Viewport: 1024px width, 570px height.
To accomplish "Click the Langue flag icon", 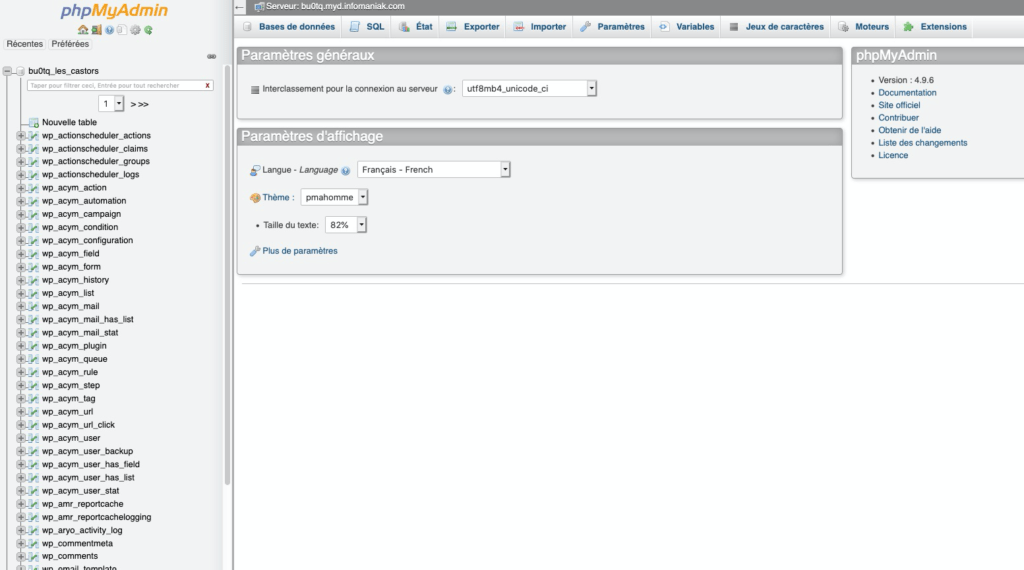I will click(255, 170).
